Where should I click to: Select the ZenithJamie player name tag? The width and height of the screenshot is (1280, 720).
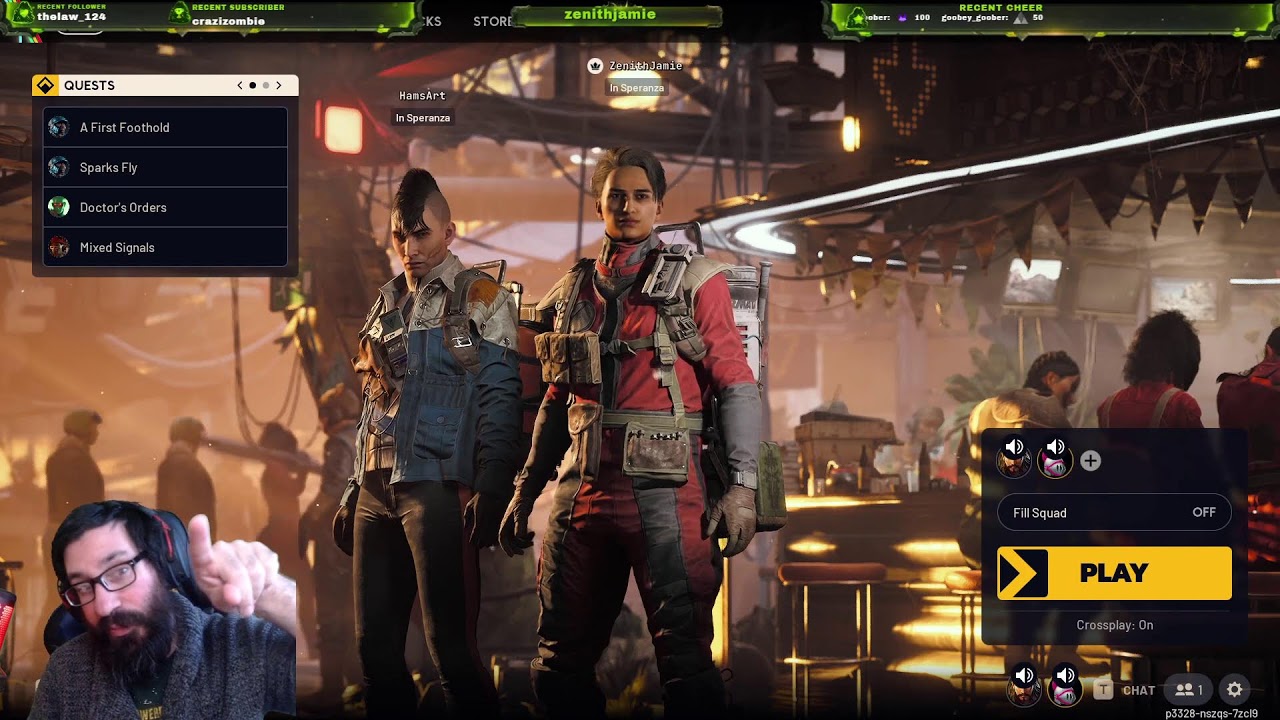(x=646, y=66)
